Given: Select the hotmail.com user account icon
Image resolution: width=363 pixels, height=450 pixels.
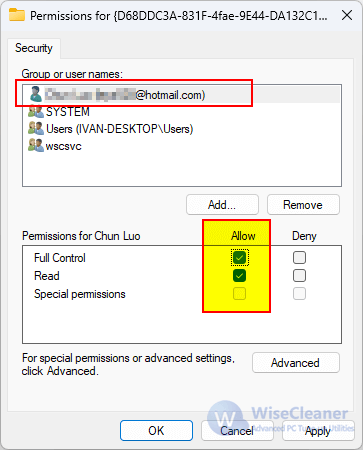Looking at the screenshot, I should pyautogui.click(x=35, y=94).
